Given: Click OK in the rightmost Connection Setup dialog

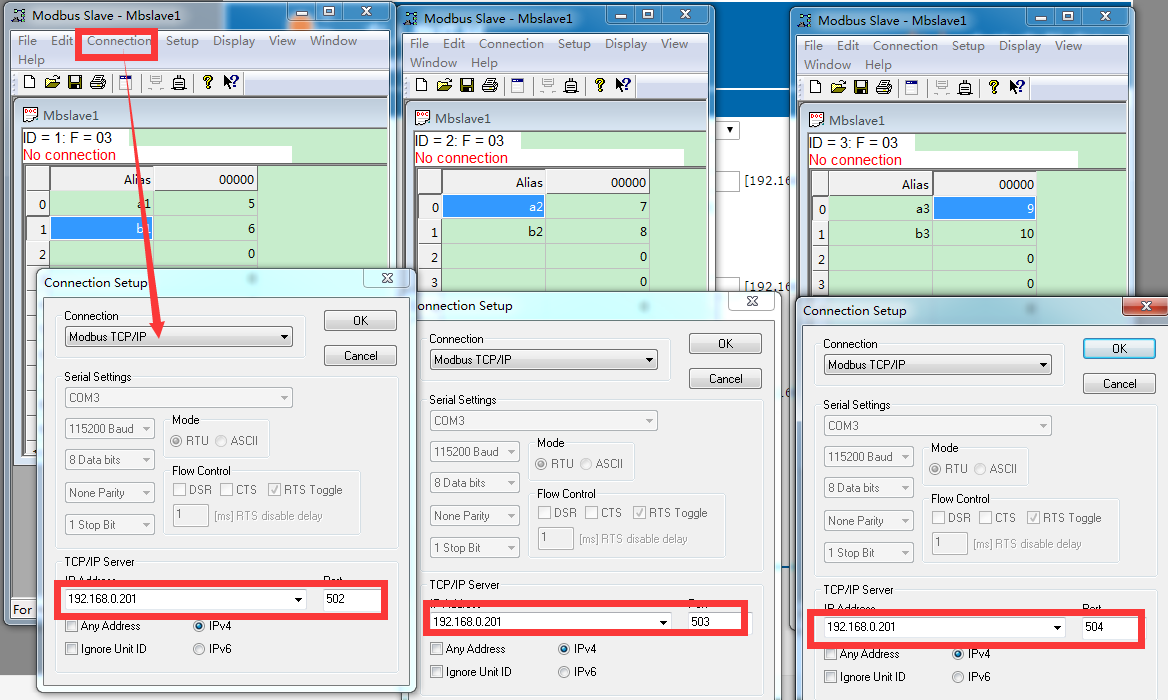Looking at the screenshot, I should tap(1119, 349).
